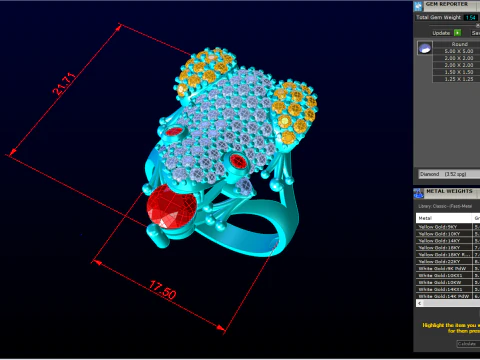Click the green Update arrow button
This screenshot has height=360, width=480.
click(458, 33)
